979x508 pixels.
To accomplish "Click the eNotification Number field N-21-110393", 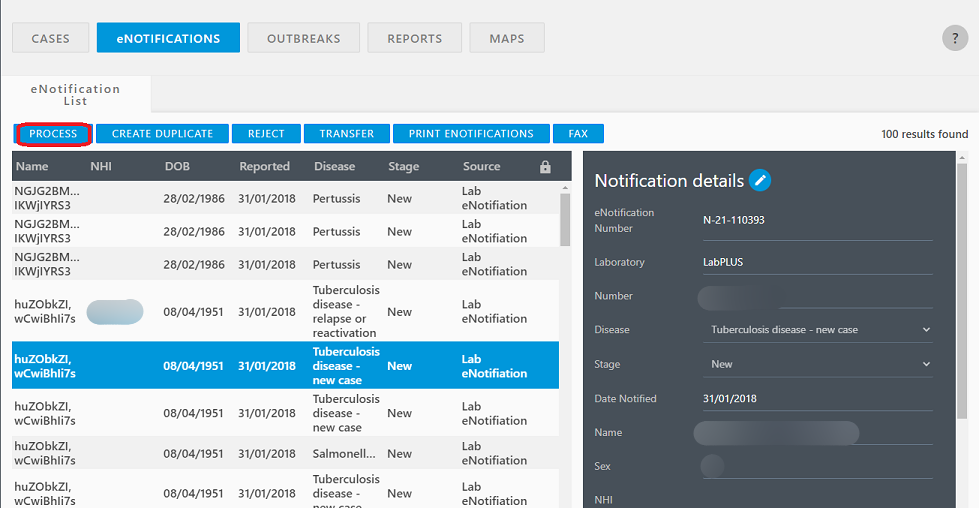I will coord(818,220).
